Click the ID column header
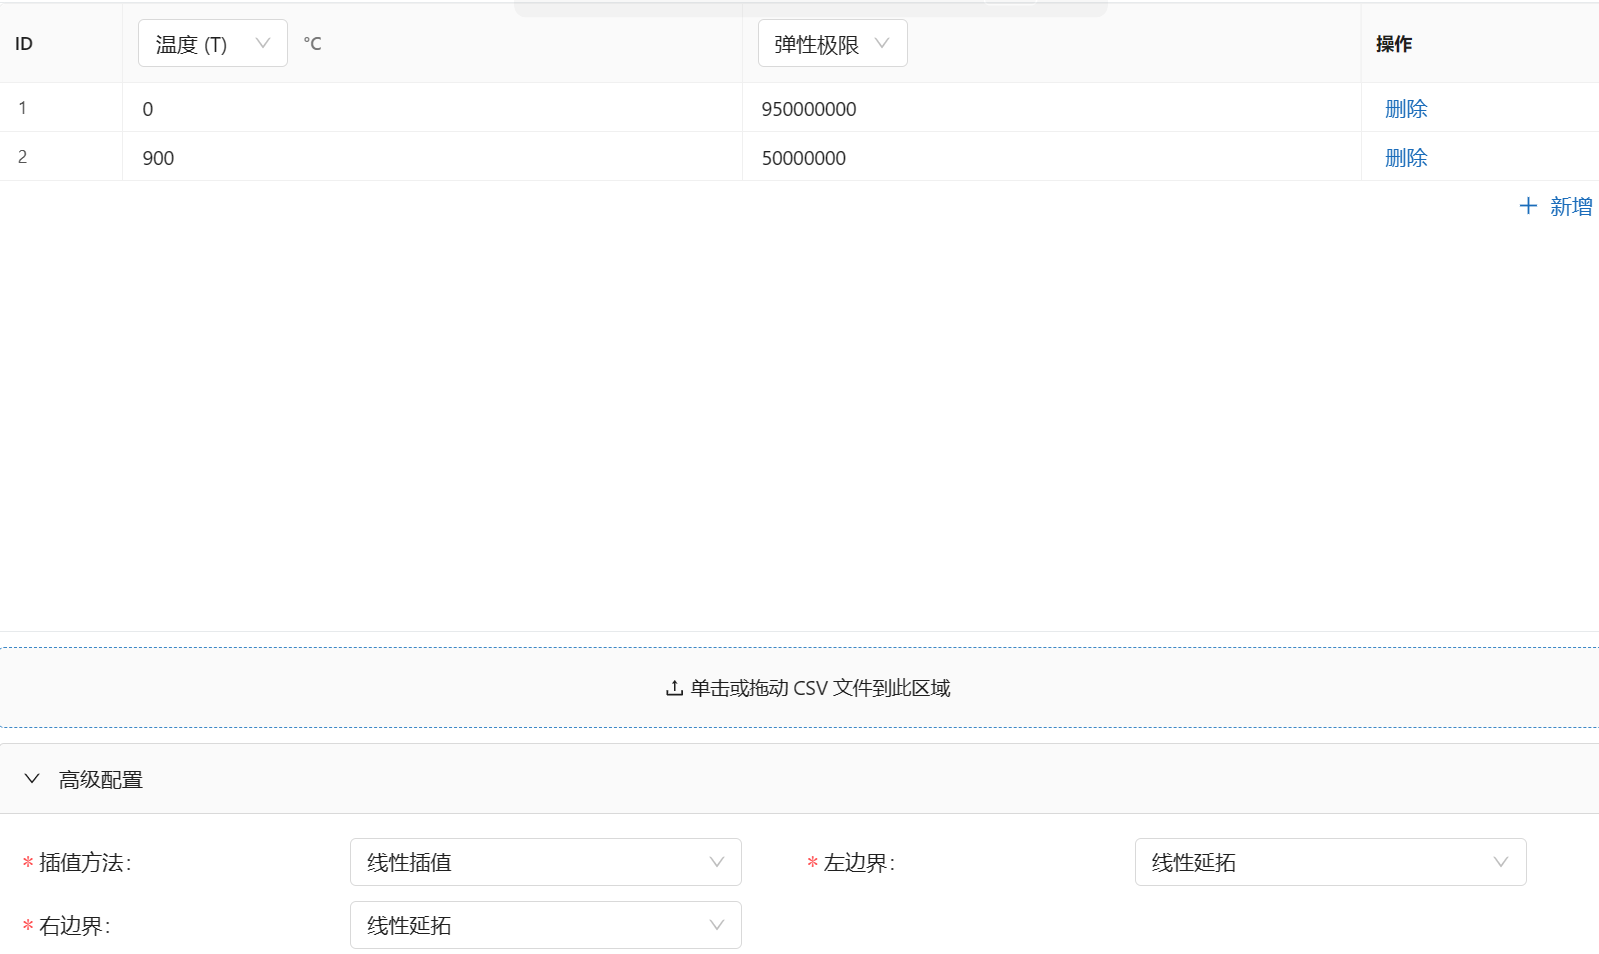The height and width of the screenshot is (954, 1599). coord(24,44)
